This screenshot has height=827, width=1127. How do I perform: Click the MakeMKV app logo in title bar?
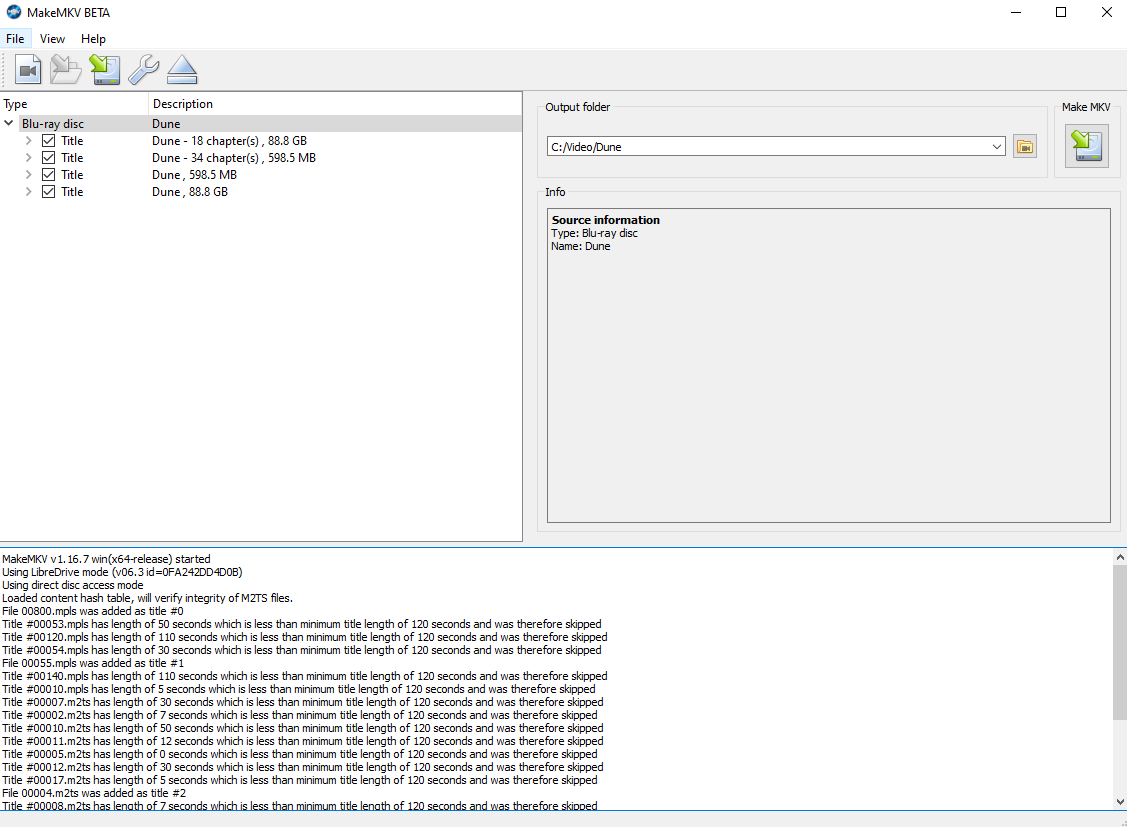(14, 12)
